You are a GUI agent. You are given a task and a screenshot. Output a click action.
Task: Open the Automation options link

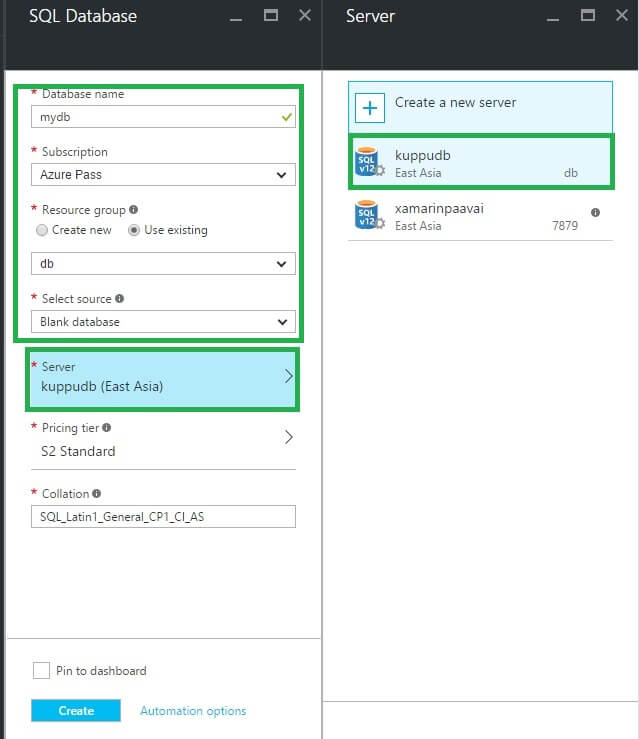coord(193,711)
